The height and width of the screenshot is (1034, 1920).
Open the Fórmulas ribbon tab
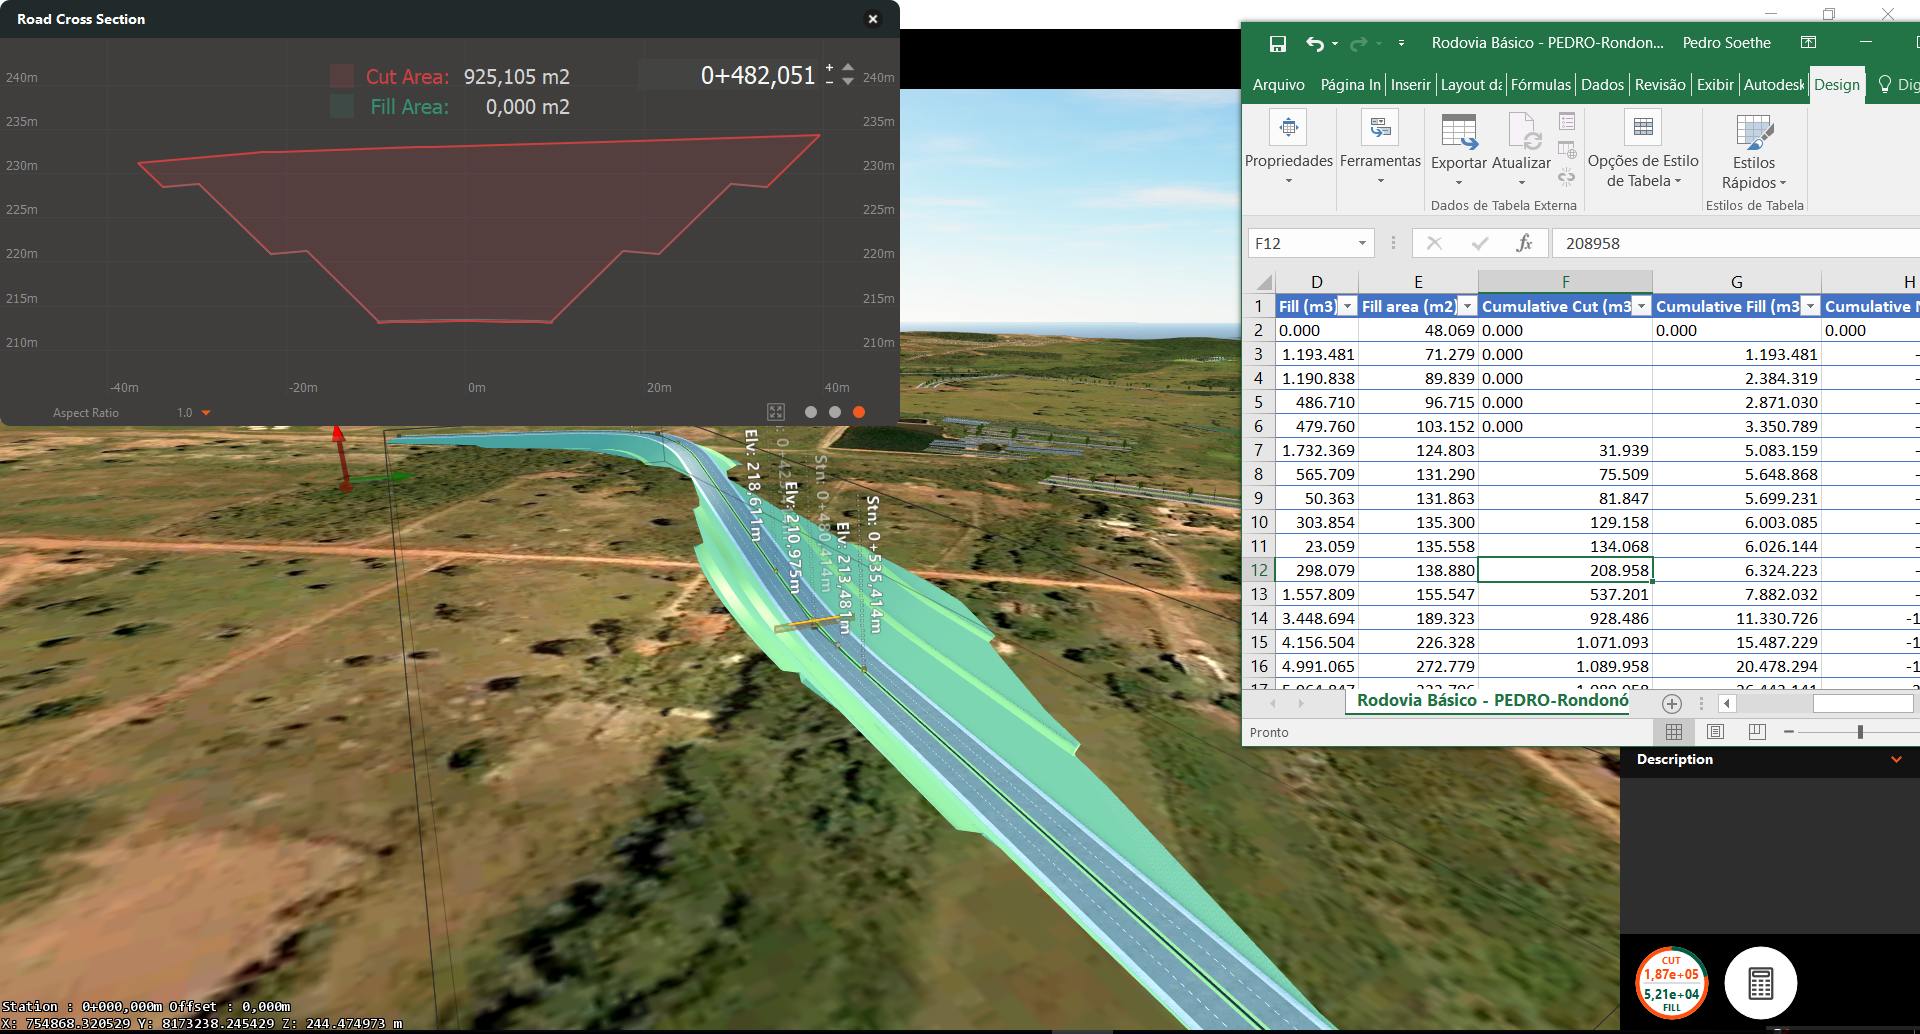[1540, 85]
